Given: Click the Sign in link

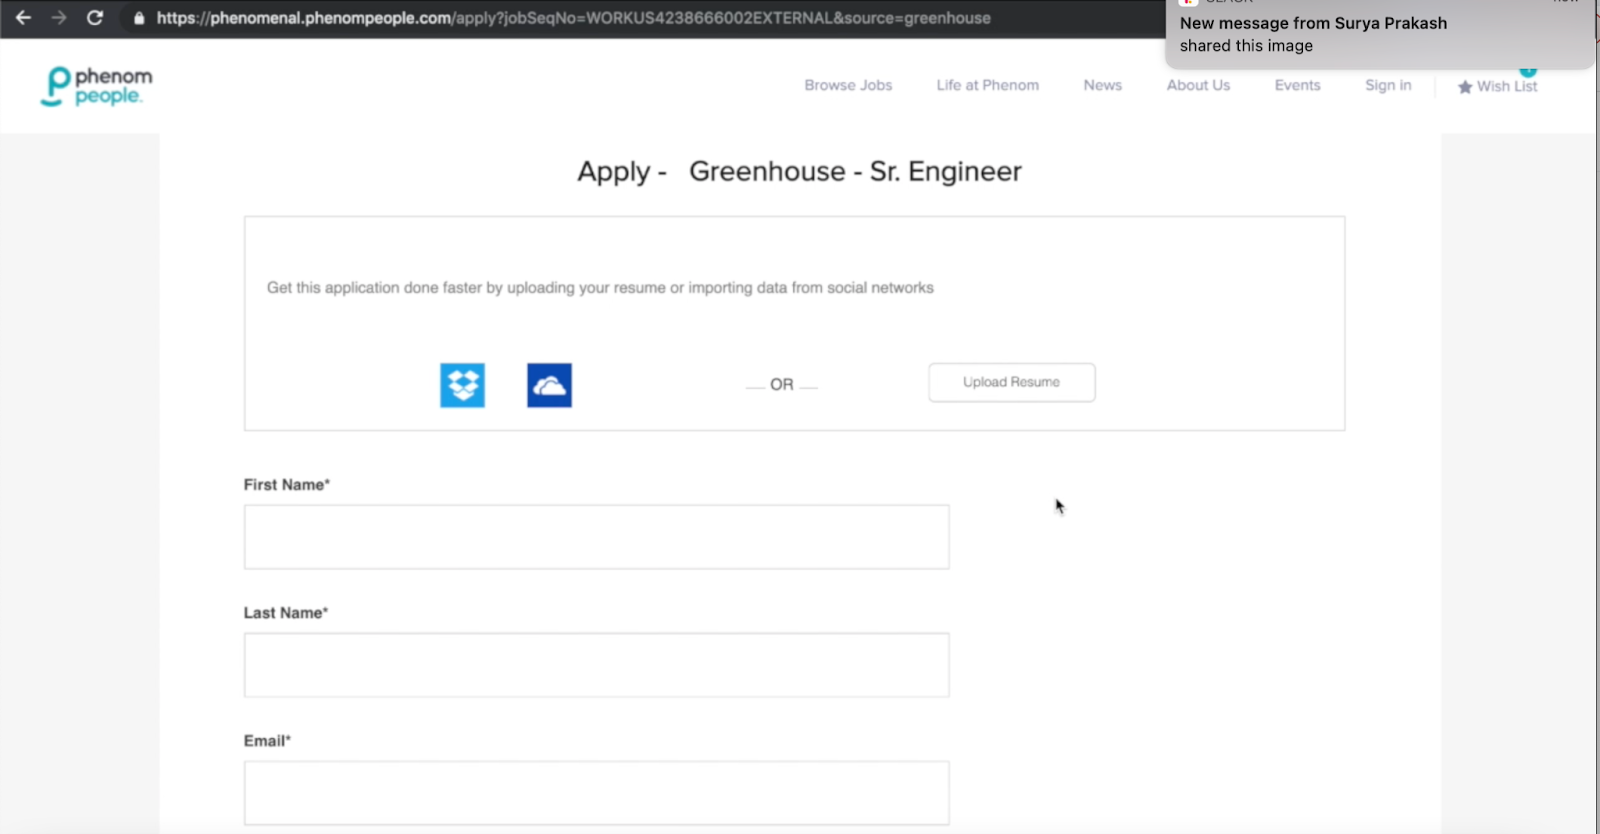Looking at the screenshot, I should 1388,85.
